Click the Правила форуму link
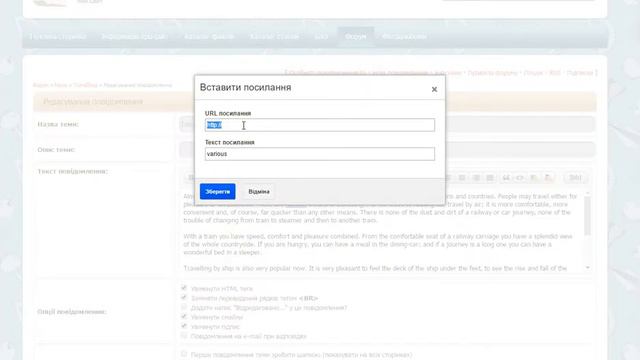 (492, 73)
